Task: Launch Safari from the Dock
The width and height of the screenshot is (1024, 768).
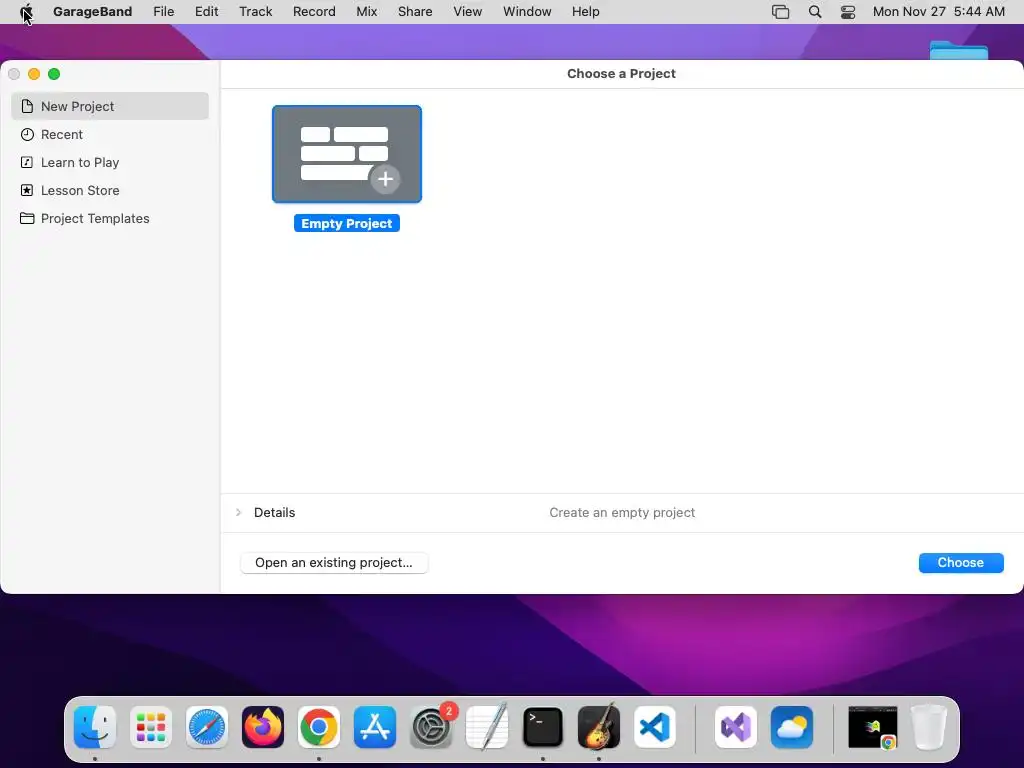Action: click(x=207, y=727)
